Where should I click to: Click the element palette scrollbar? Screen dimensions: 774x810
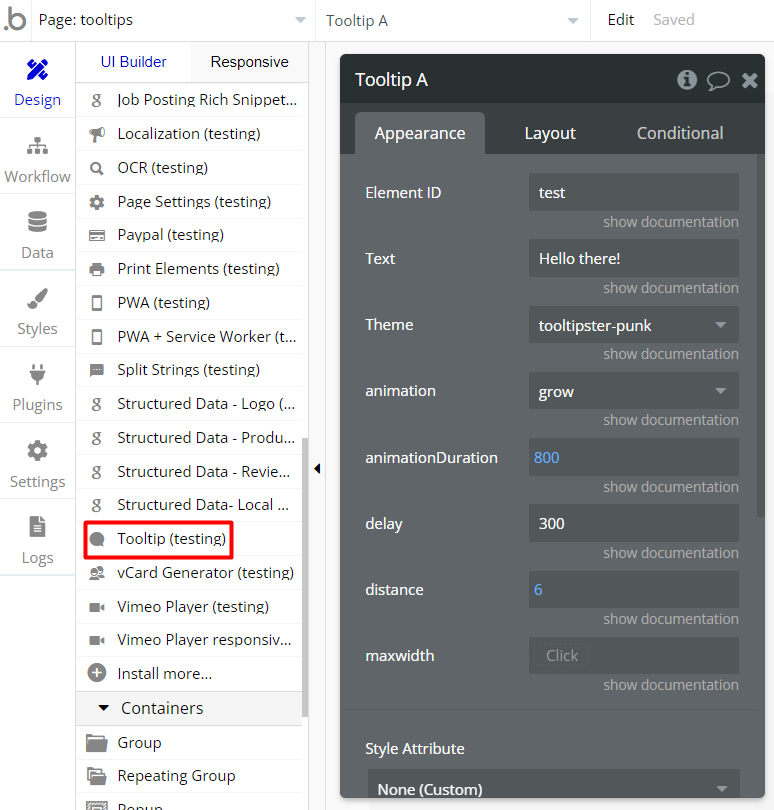coord(305,577)
